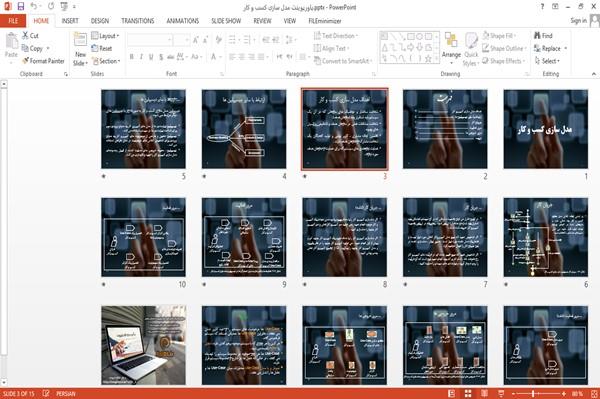Open the font name combo box
The height and width of the screenshot is (399, 600).
[150, 40]
